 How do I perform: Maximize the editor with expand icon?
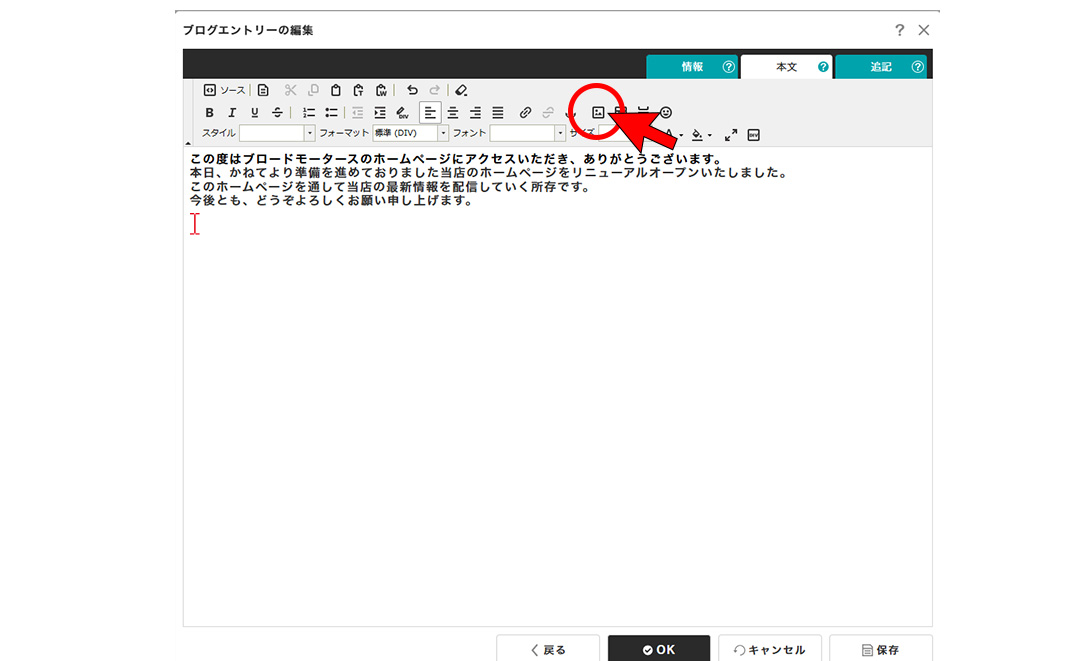[731, 134]
